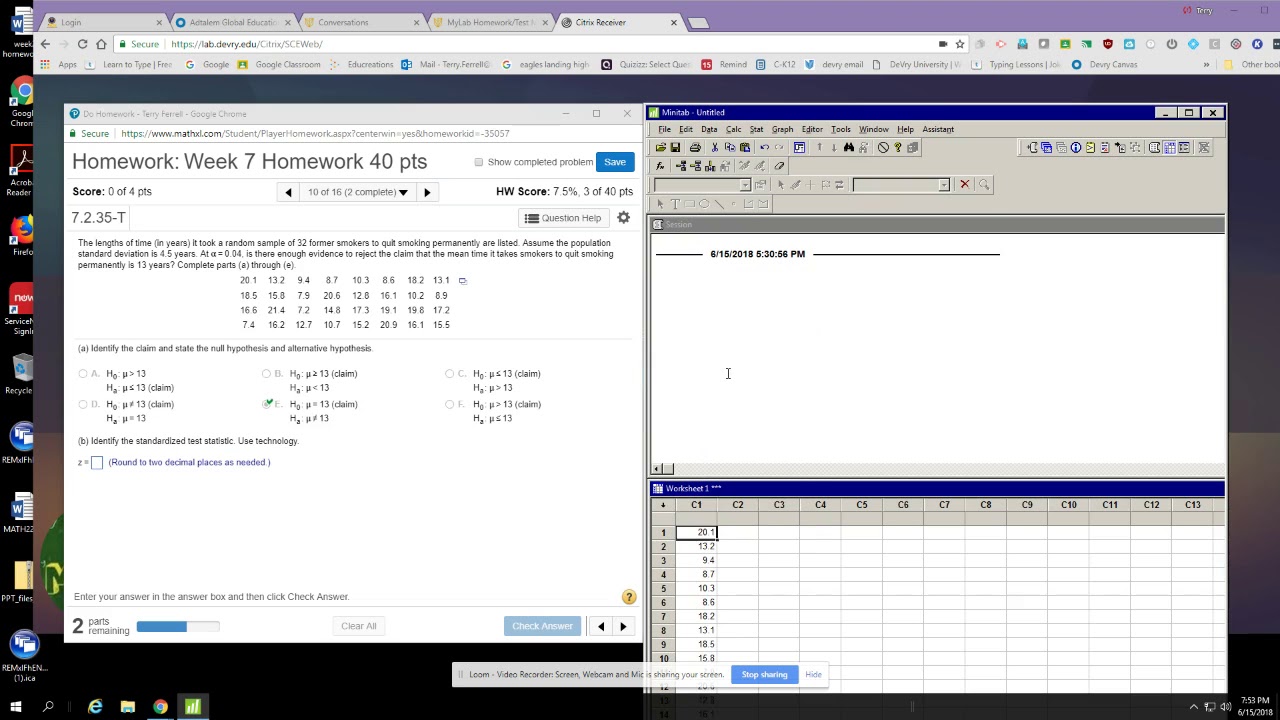
Task: Click the red X icon in Minitab toolbar
Action: coord(965,184)
